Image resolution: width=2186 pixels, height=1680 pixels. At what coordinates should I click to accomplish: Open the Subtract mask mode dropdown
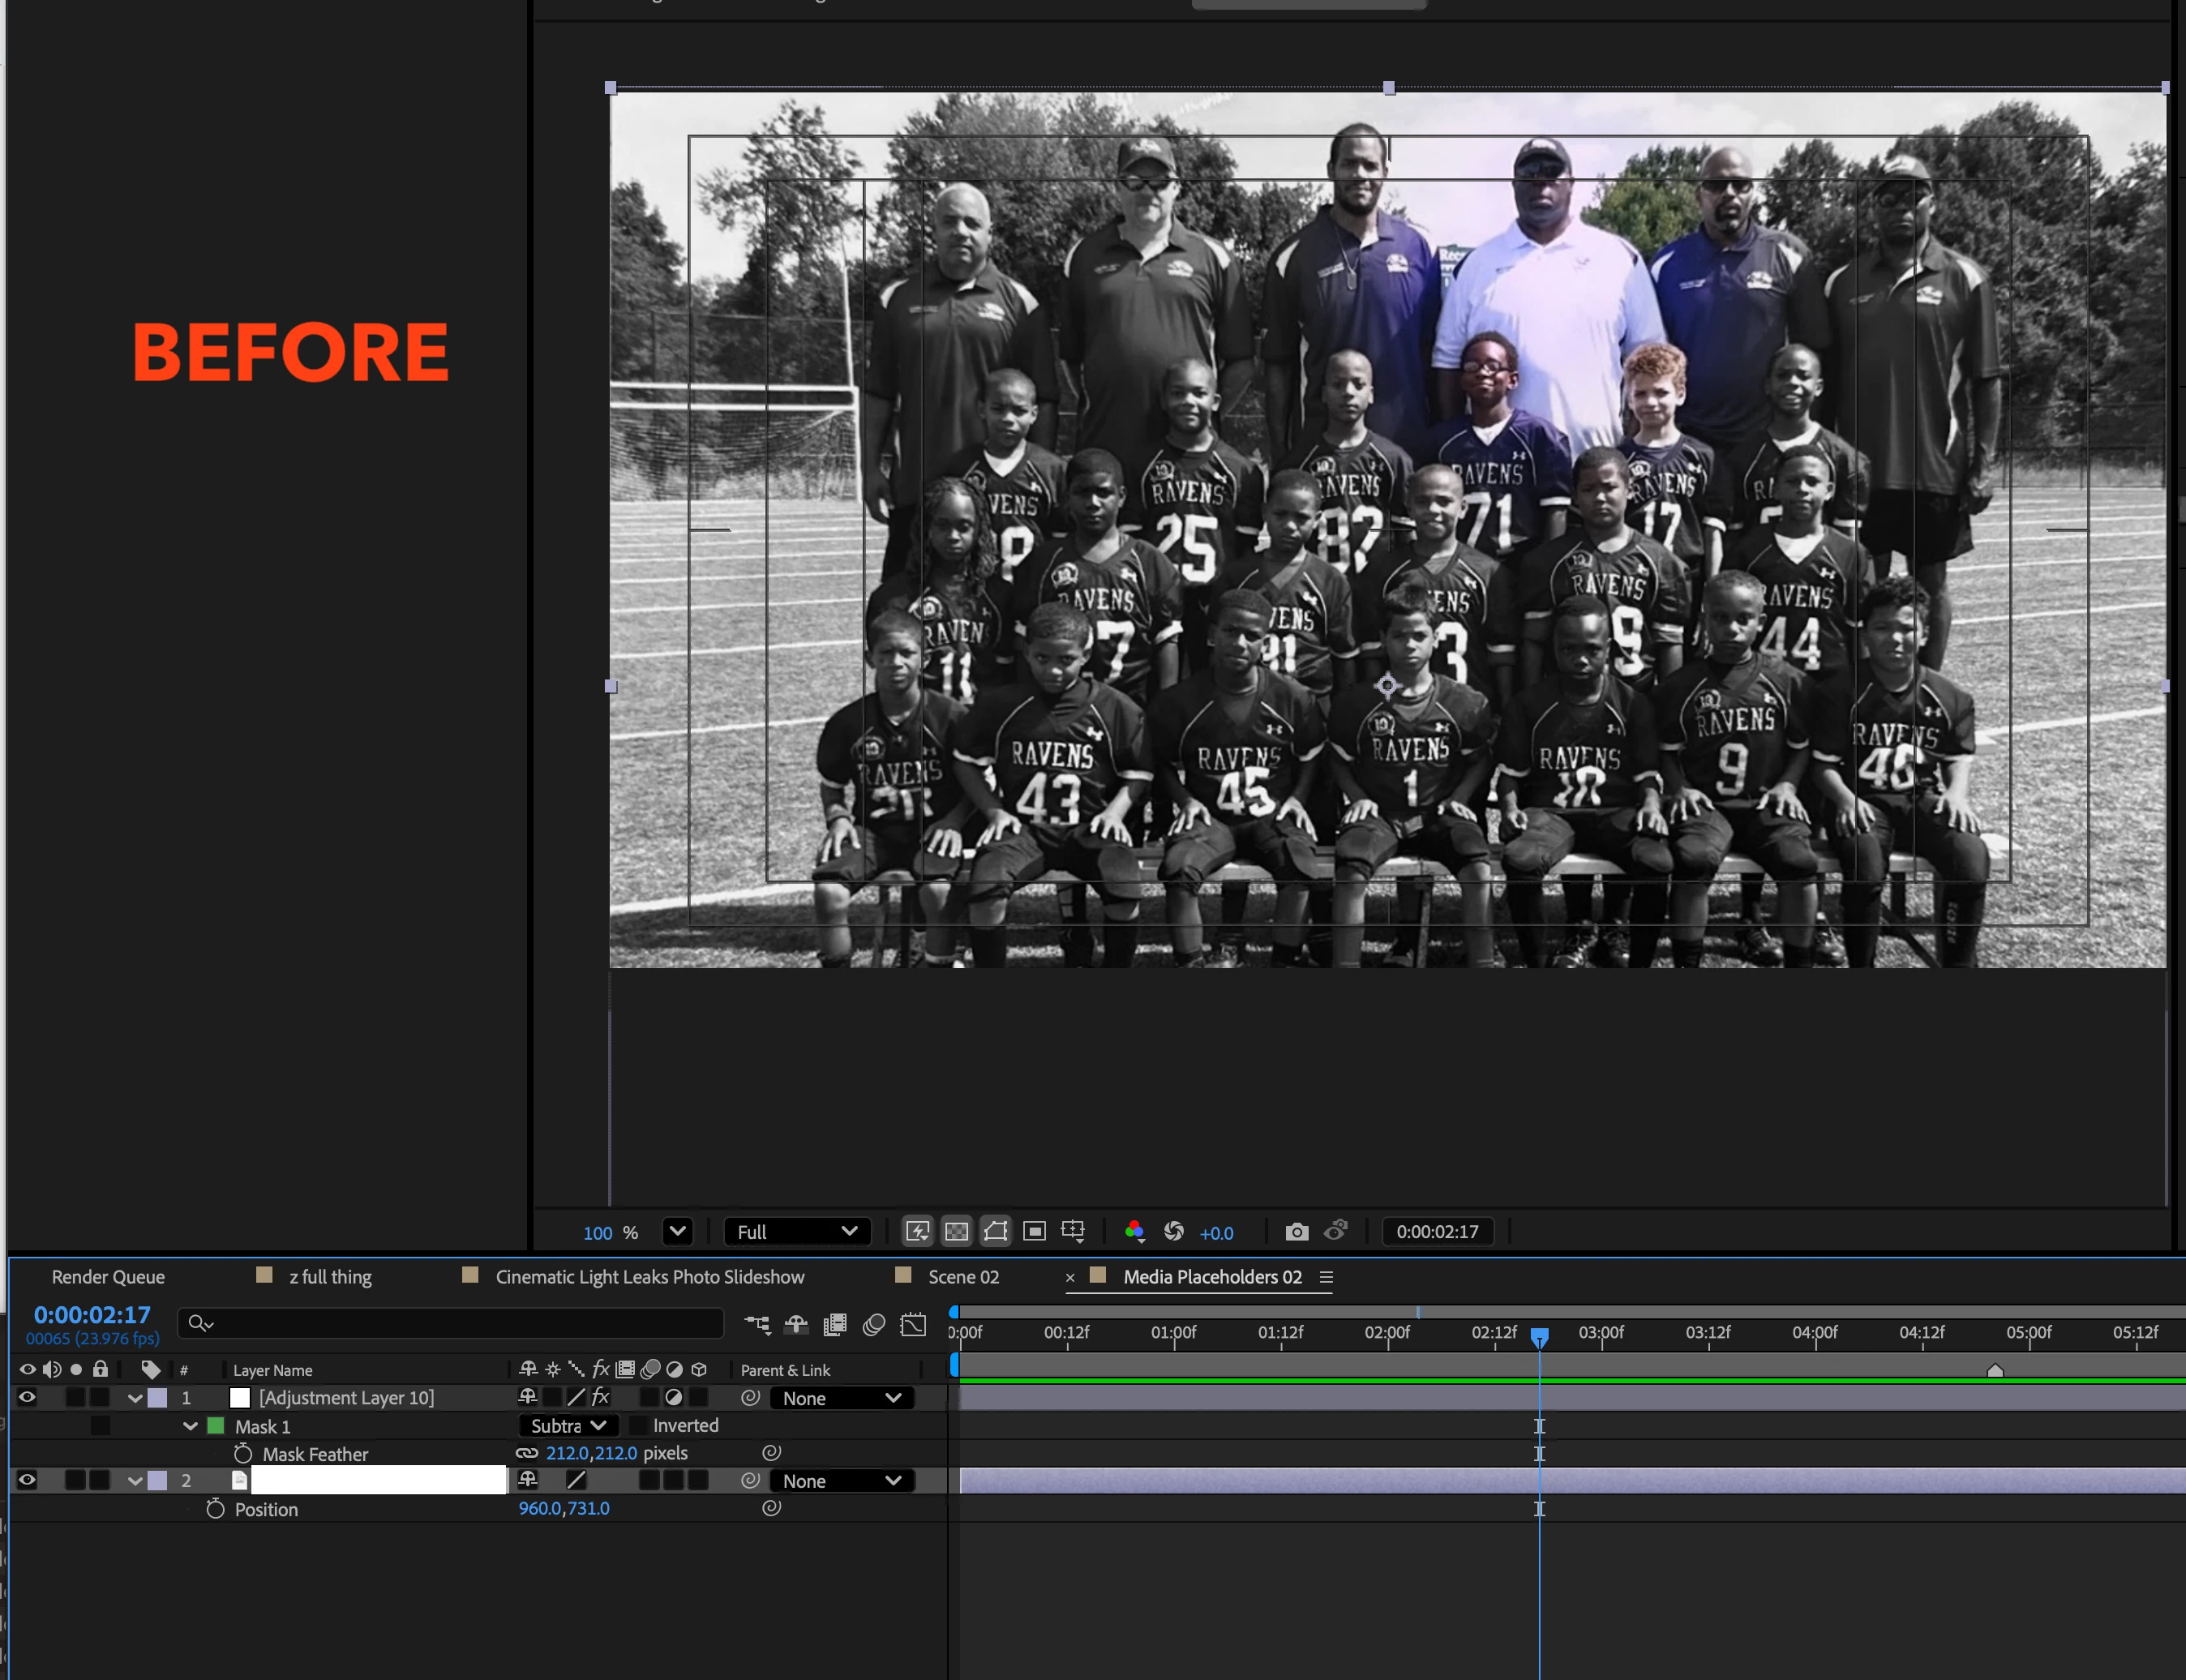[x=568, y=1426]
